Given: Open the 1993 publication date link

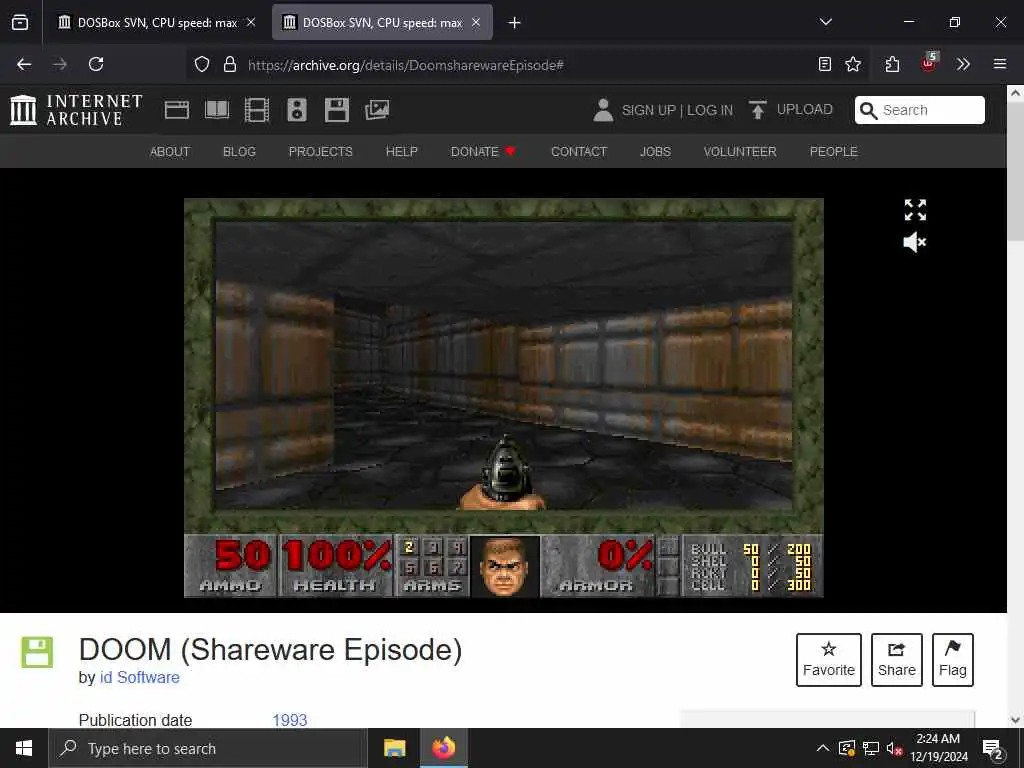Looking at the screenshot, I should click(289, 720).
